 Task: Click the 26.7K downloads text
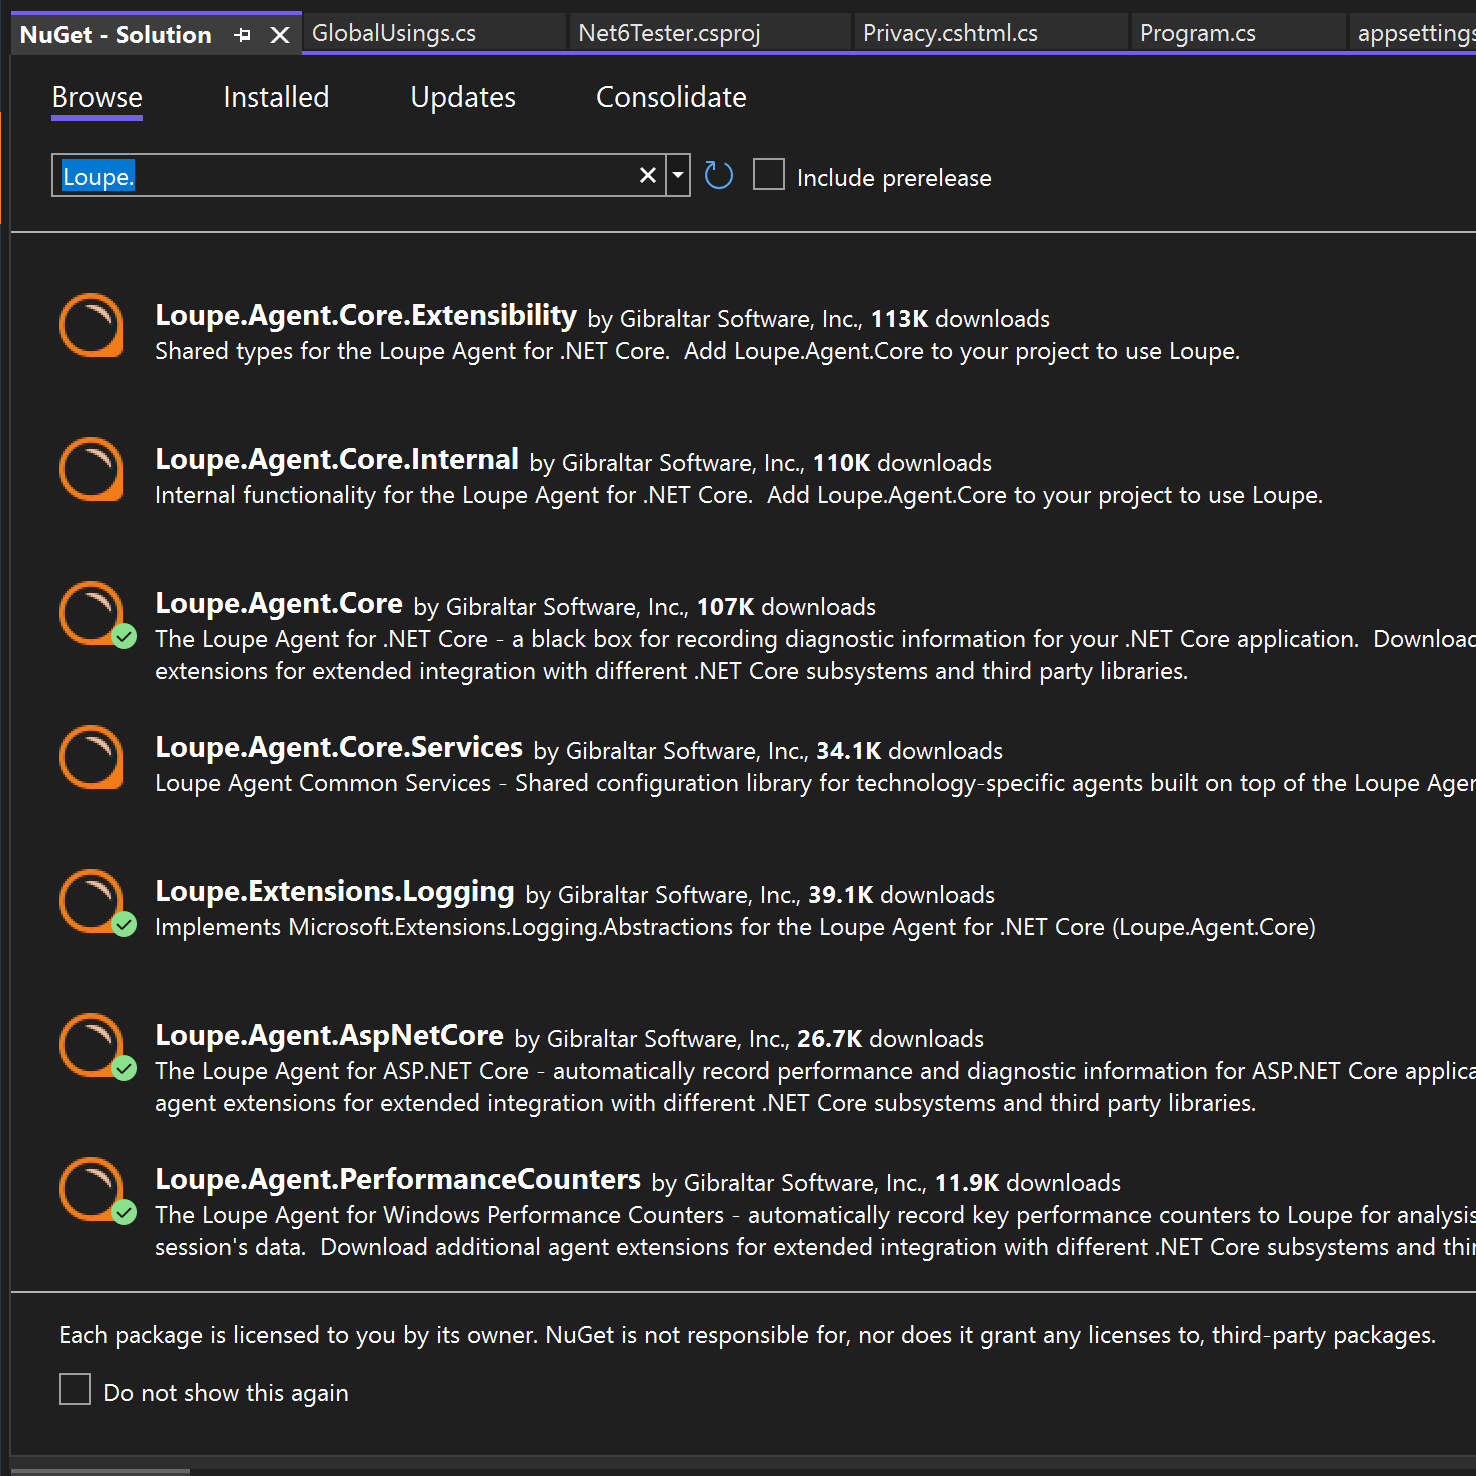890,1039
